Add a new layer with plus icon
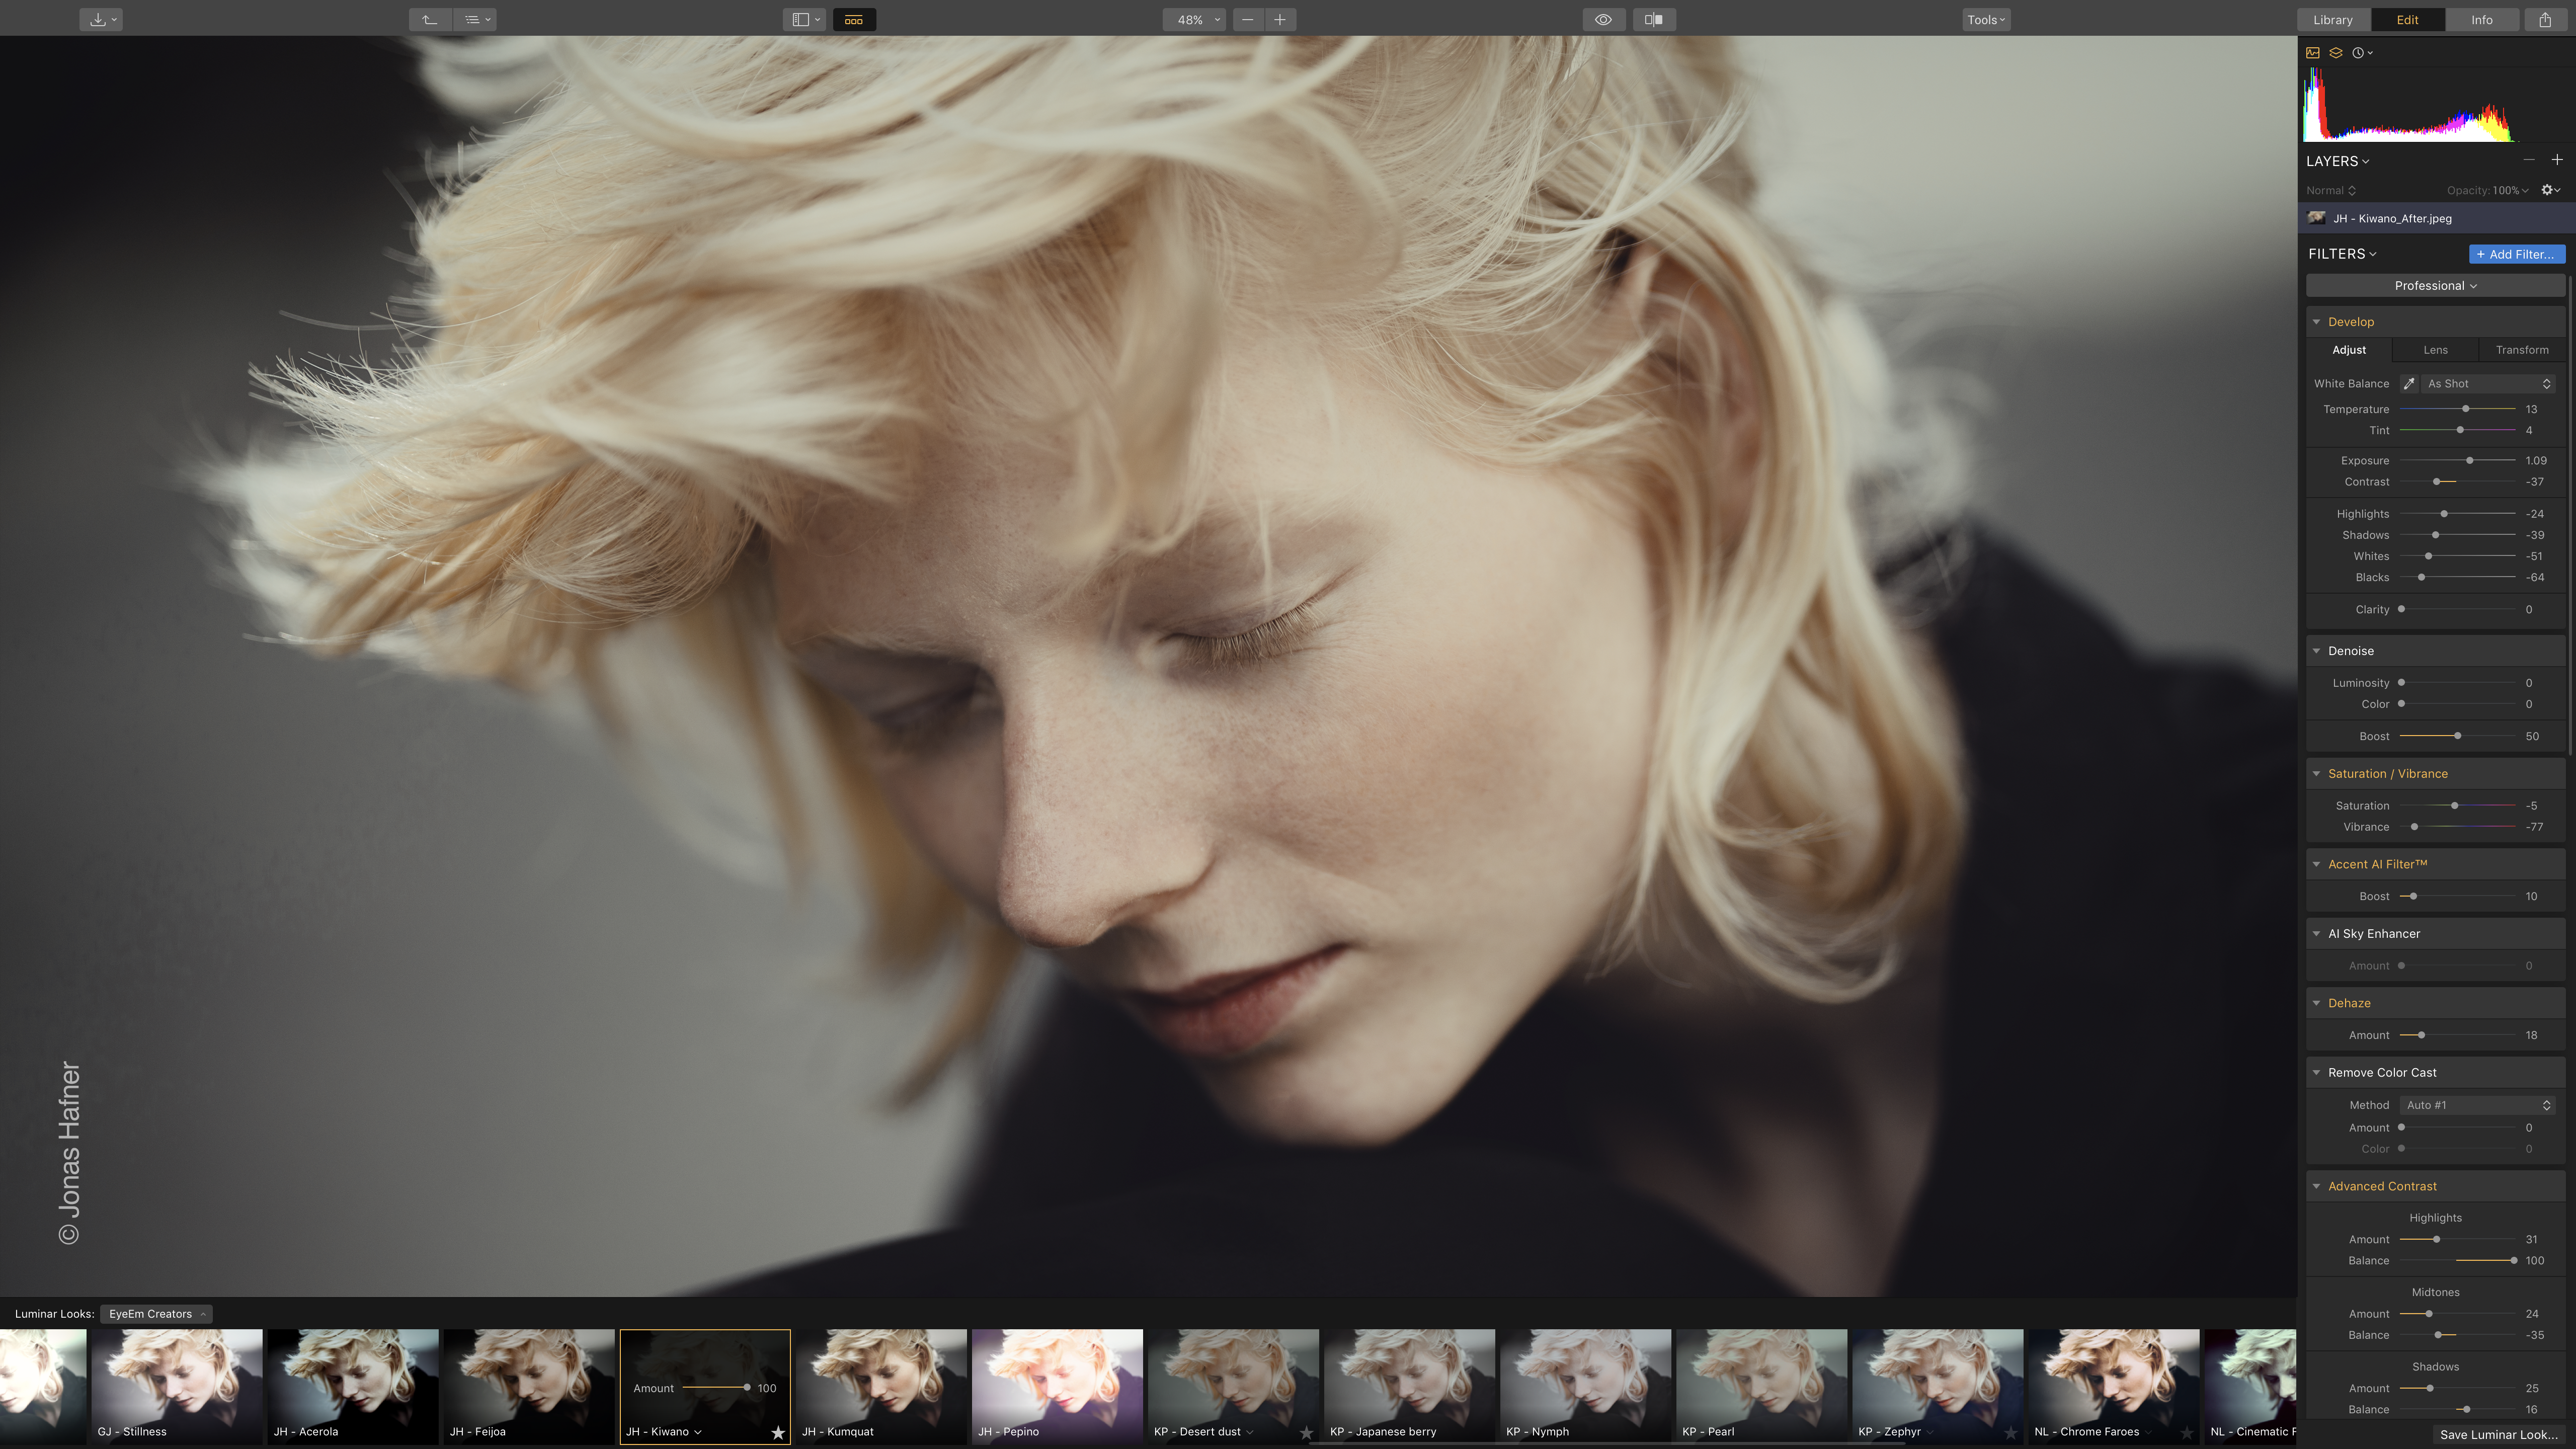This screenshot has width=2576, height=1449. click(2557, 160)
